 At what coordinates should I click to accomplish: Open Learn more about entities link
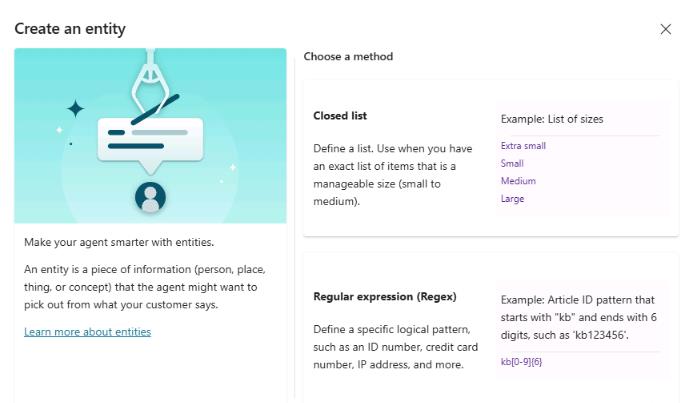(x=87, y=331)
